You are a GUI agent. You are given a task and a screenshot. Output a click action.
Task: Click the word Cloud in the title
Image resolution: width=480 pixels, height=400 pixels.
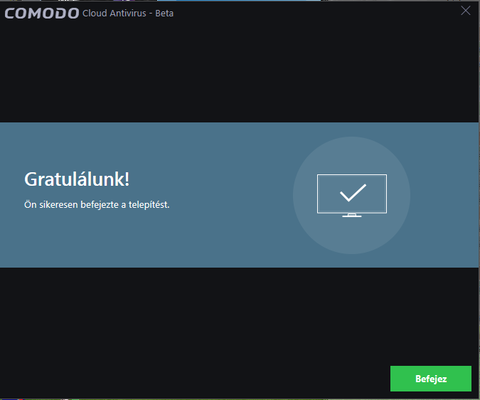(x=95, y=13)
